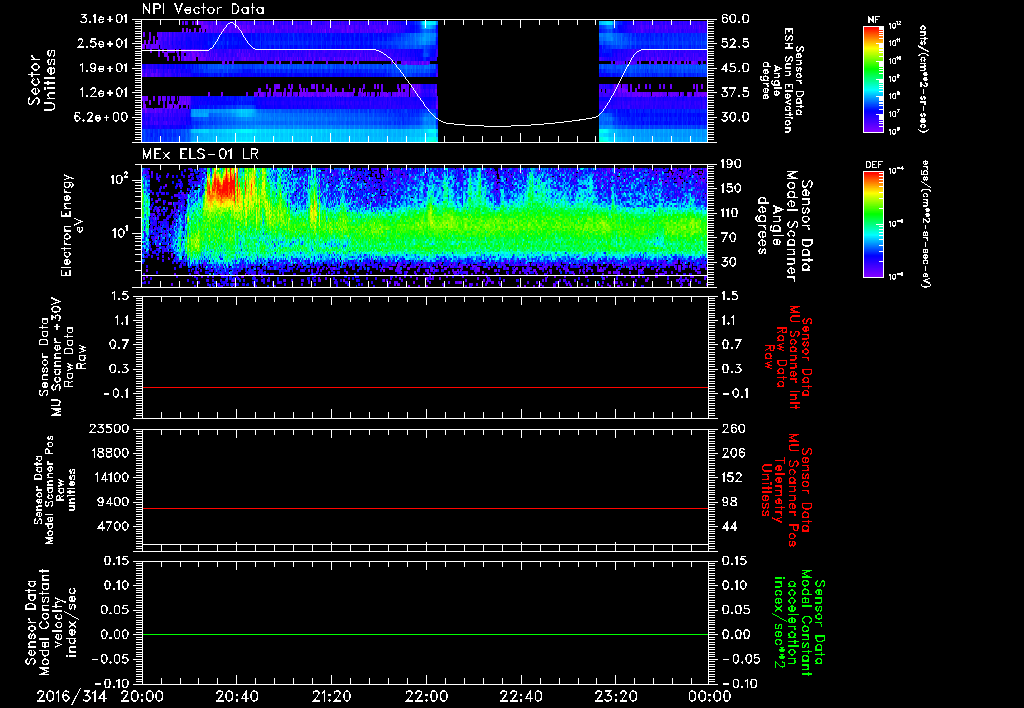The height and width of the screenshot is (708, 1024).
Task: Click the "9400" scanner position tick
Action: tap(115, 502)
